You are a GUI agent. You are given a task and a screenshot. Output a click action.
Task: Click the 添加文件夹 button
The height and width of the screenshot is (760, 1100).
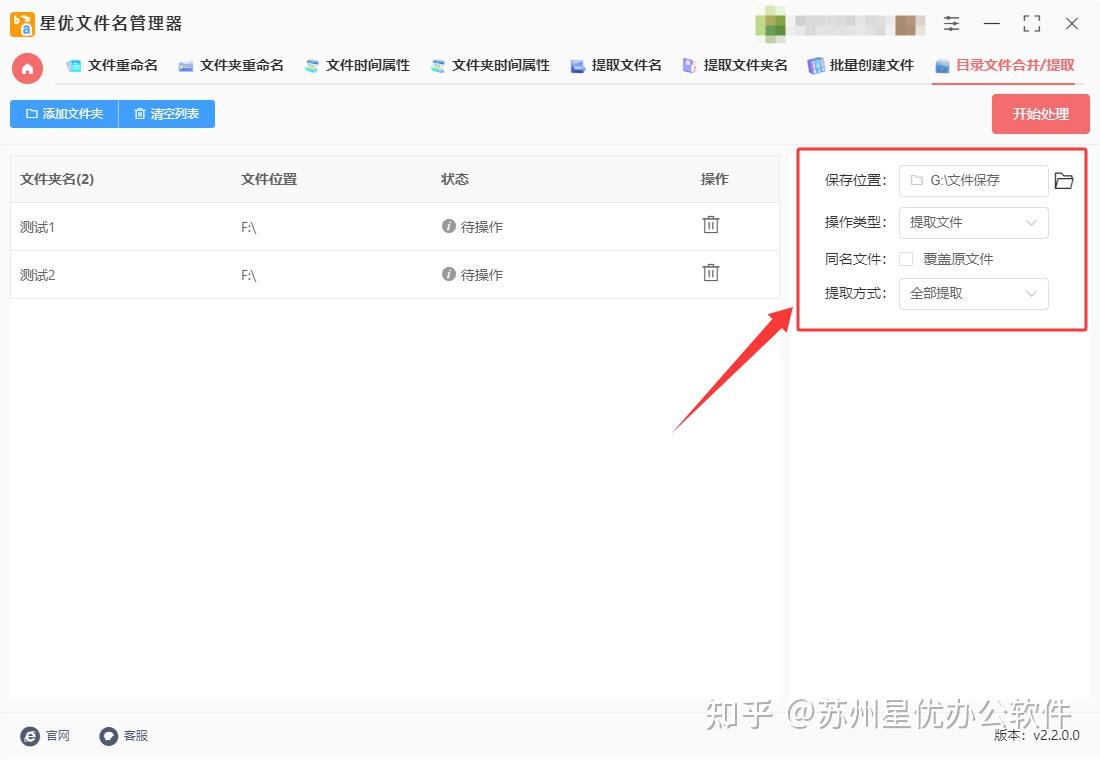(x=64, y=114)
